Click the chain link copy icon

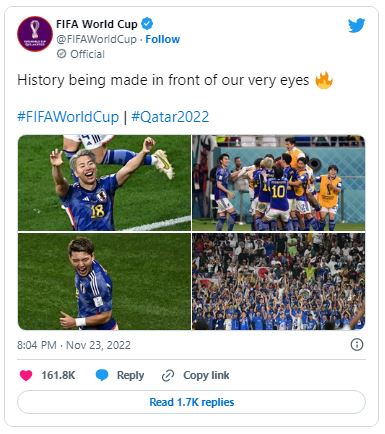[168, 376]
